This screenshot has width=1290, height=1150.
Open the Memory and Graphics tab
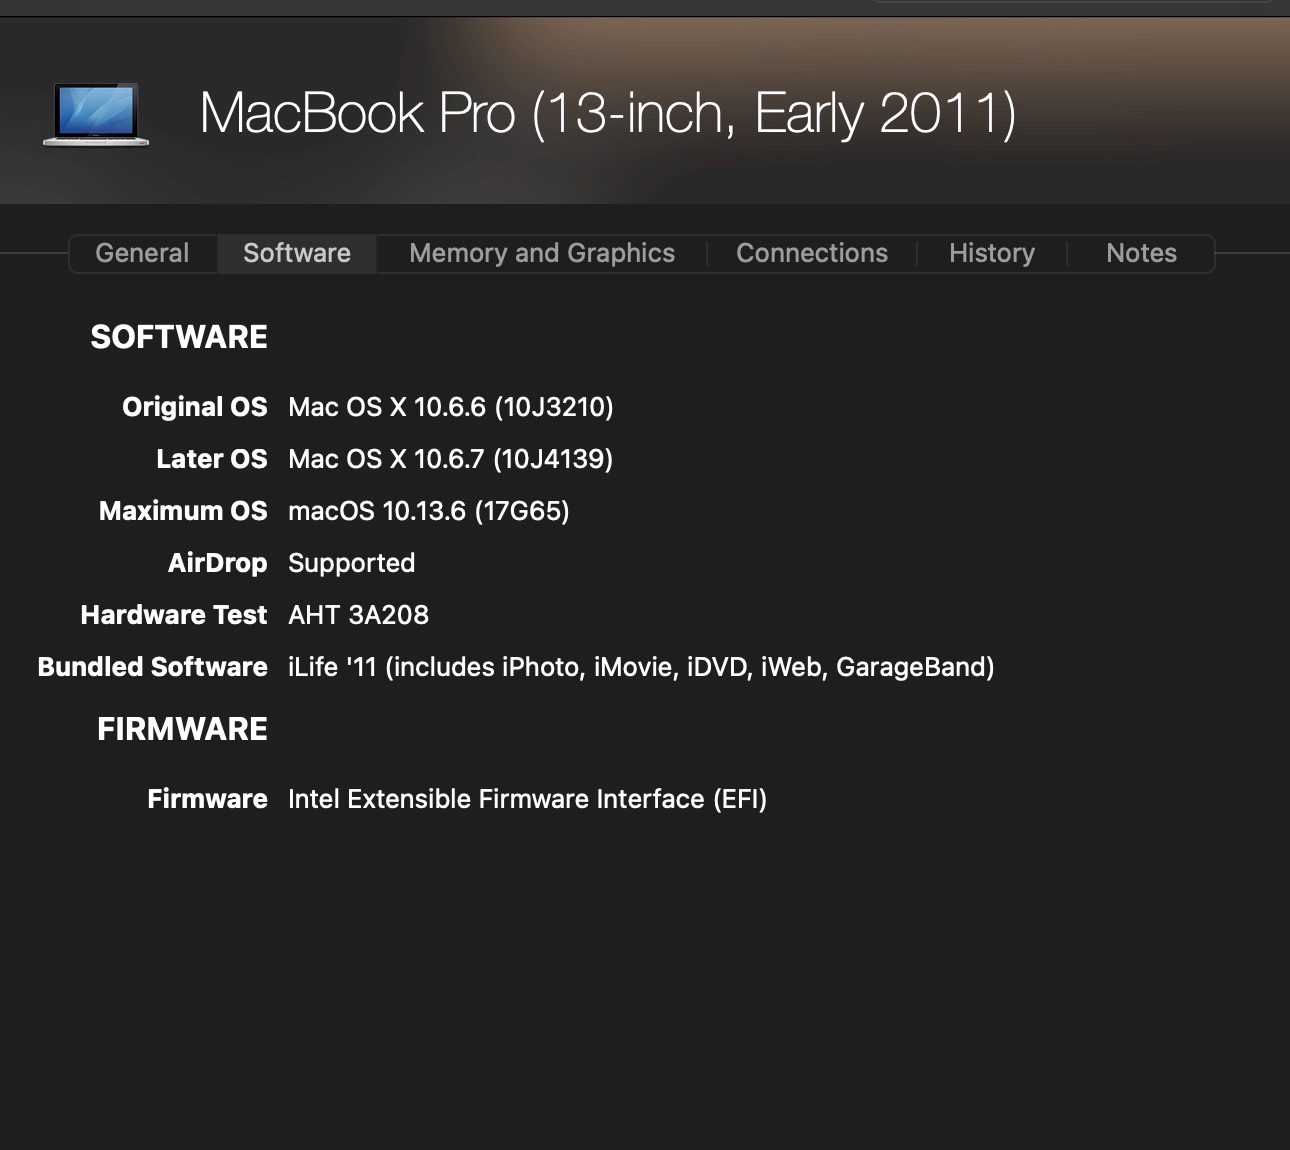(x=542, y=253)
